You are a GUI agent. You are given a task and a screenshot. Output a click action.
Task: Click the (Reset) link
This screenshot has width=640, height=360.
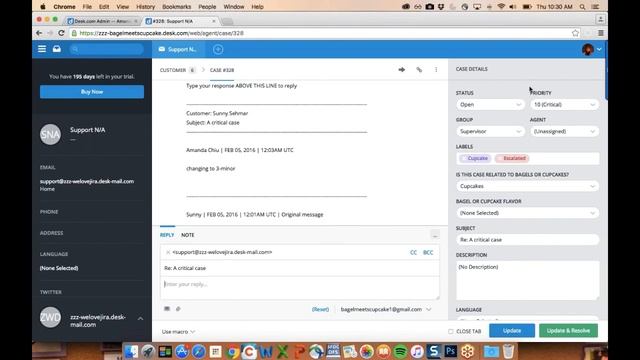pyautogui.click(x=320, y=309)
